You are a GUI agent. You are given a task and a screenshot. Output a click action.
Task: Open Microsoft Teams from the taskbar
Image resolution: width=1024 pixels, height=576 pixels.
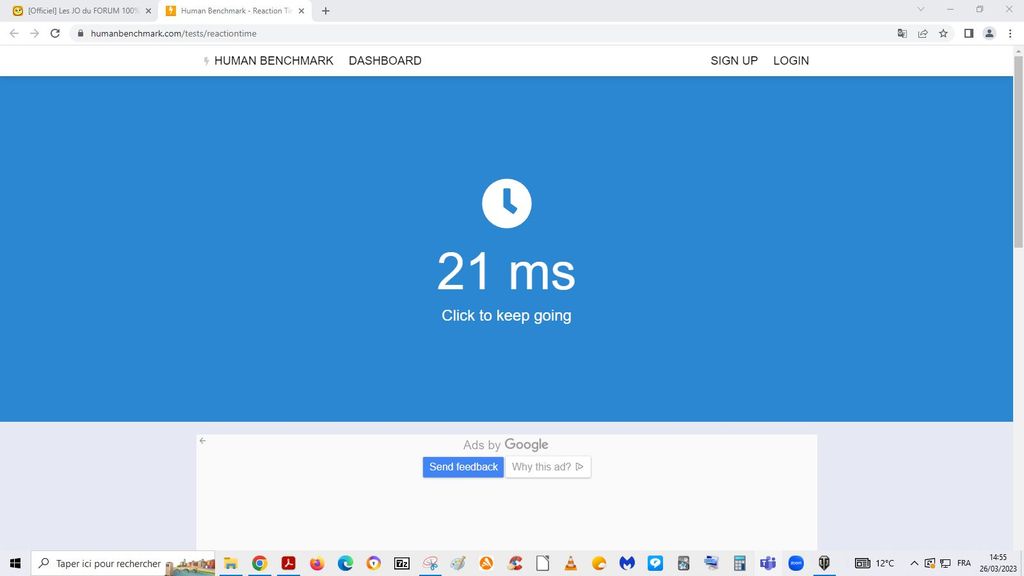767,563
